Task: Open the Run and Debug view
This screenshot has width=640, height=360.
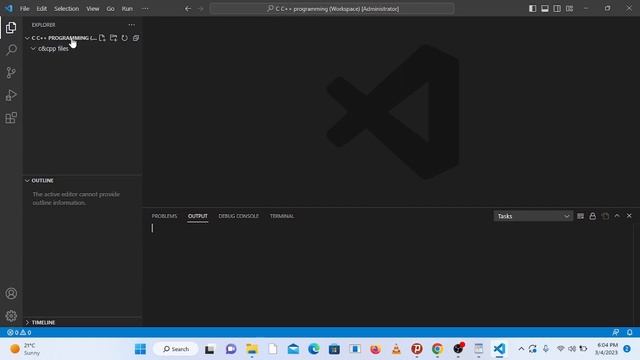Action: tap(11, 95)
